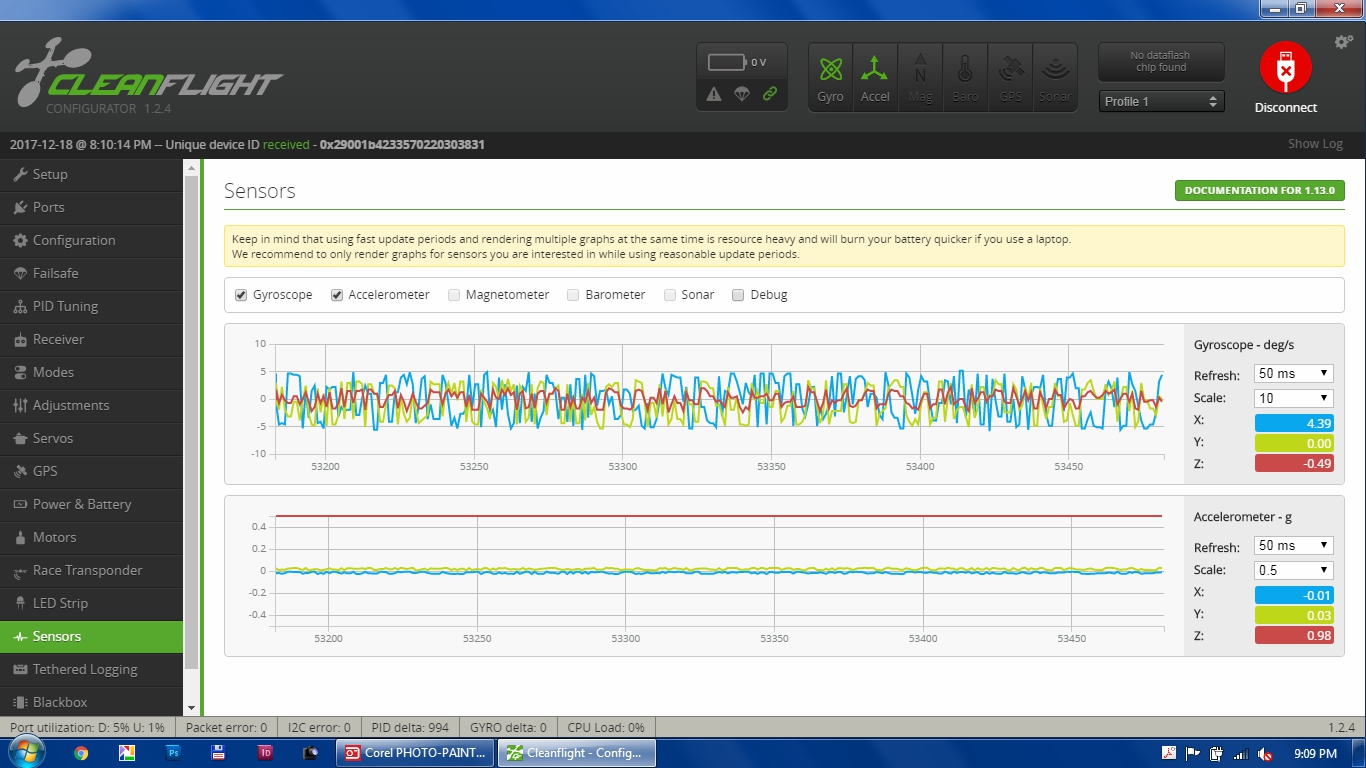Enable the Magnetometer graph checkbox

click(x=454, y=295)
